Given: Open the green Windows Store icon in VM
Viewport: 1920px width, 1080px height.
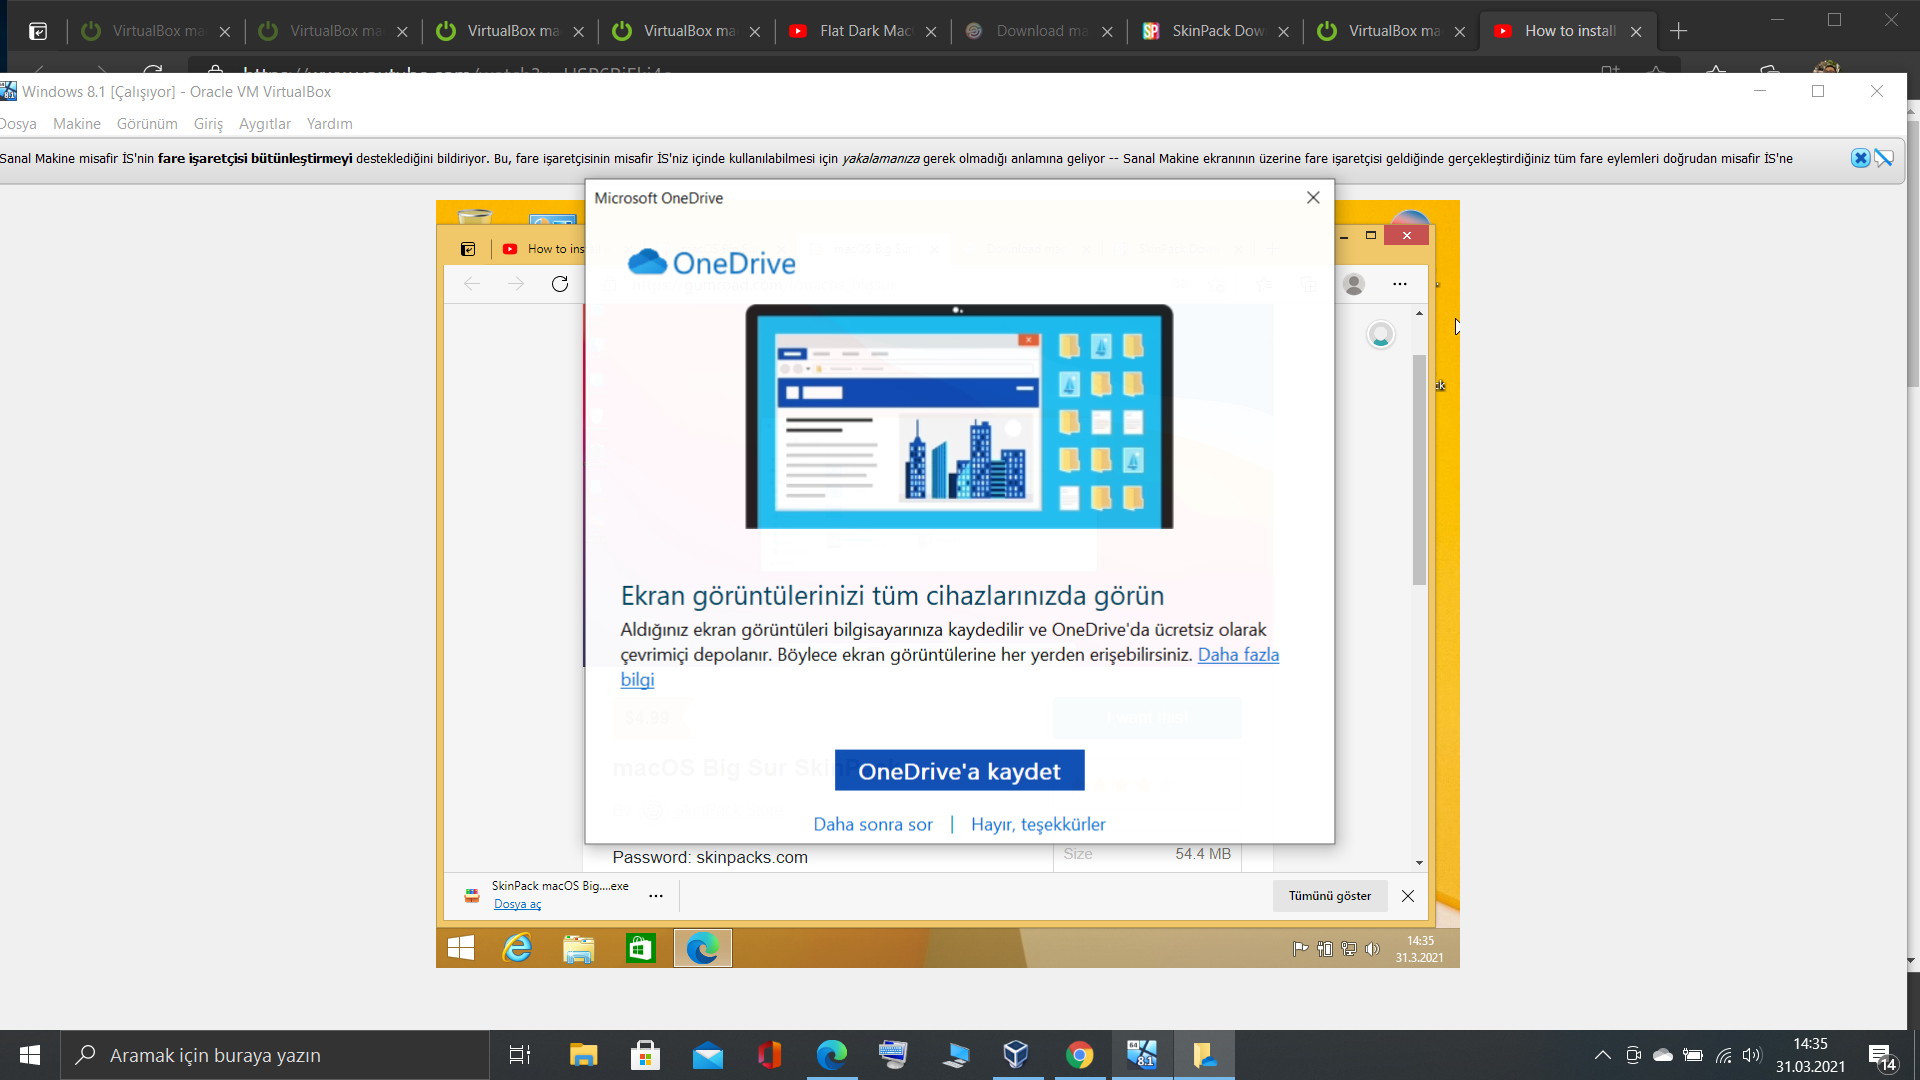Looking at the screenshot, I should 640,948.
